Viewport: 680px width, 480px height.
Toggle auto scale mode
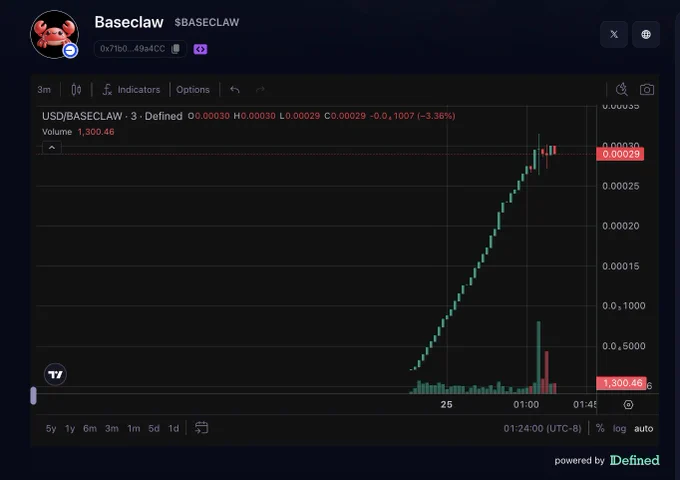pyautogui.click(x=644, y=428)
